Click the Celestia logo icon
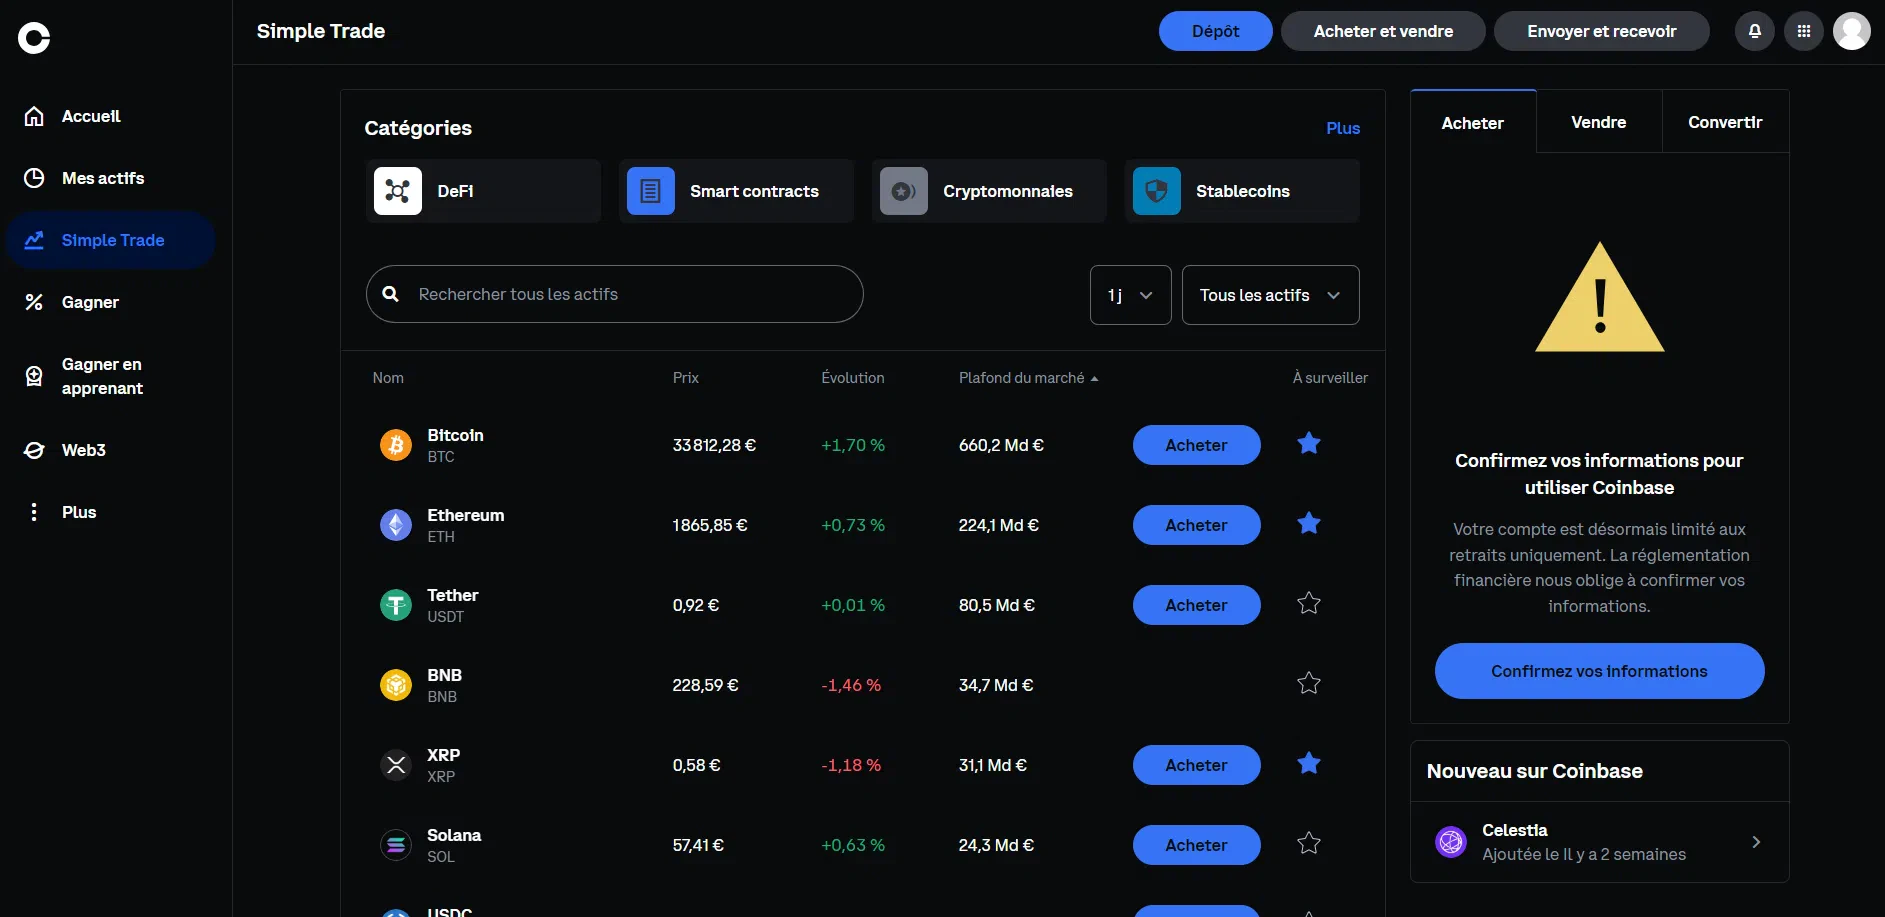The height and width of the screenshot is (917, 1885). tap(1451, 842)
